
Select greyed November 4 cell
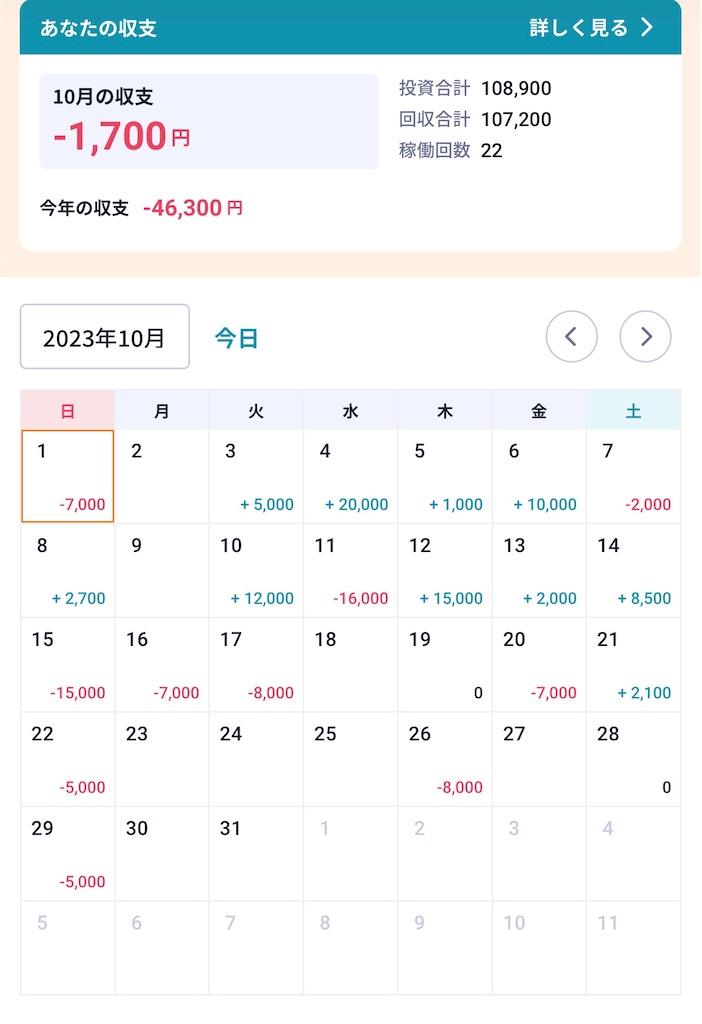tap(633, 854)
